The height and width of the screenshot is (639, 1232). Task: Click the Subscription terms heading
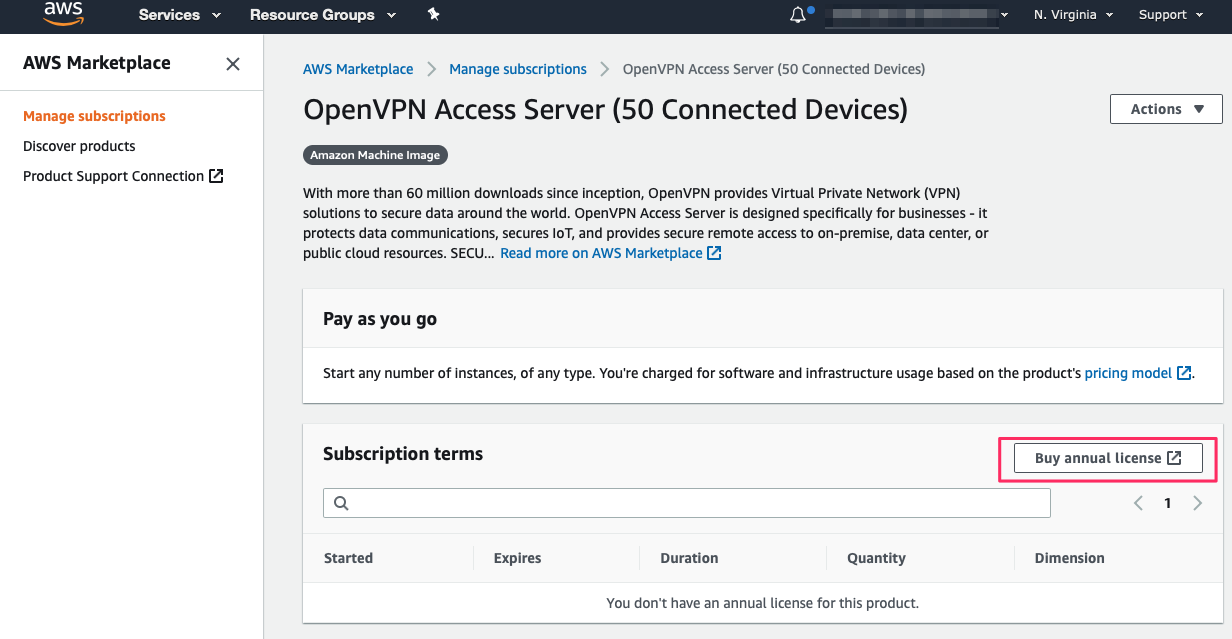pyautogui.click(x=403, y=454)
